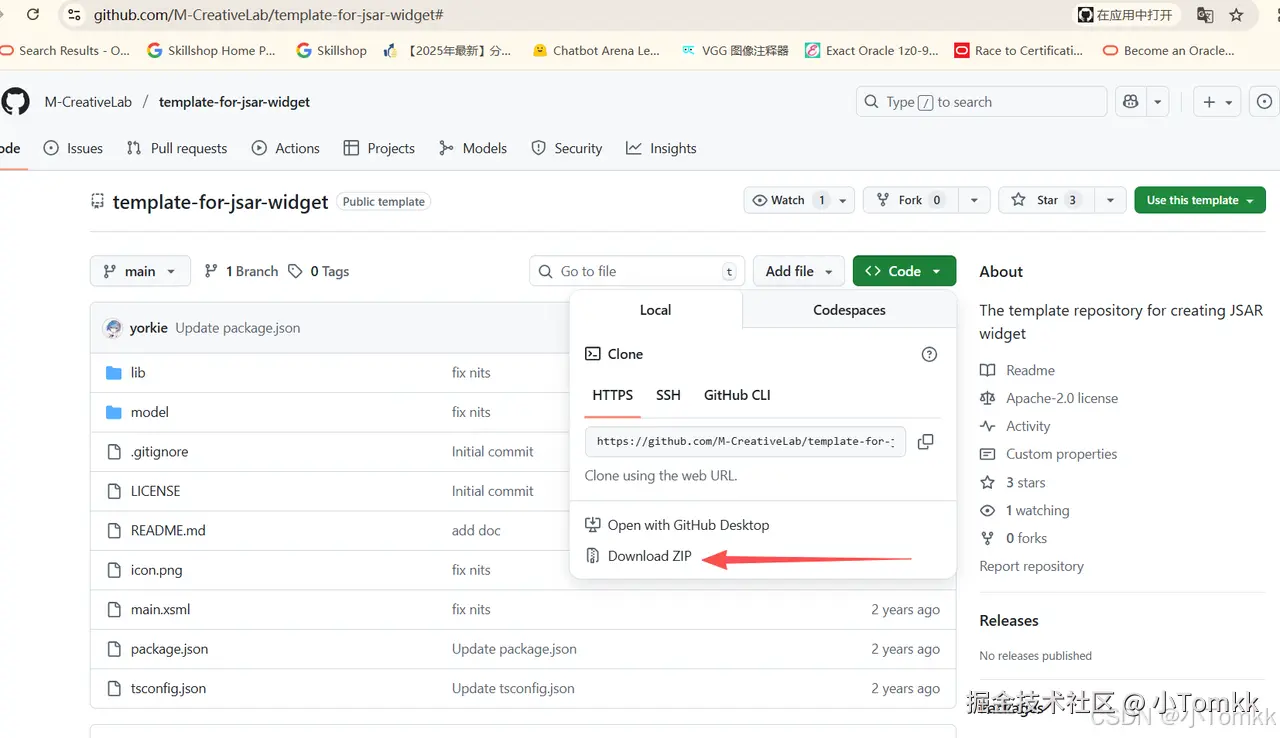
Task: Select SSH clone option
Action: (668, 395)
